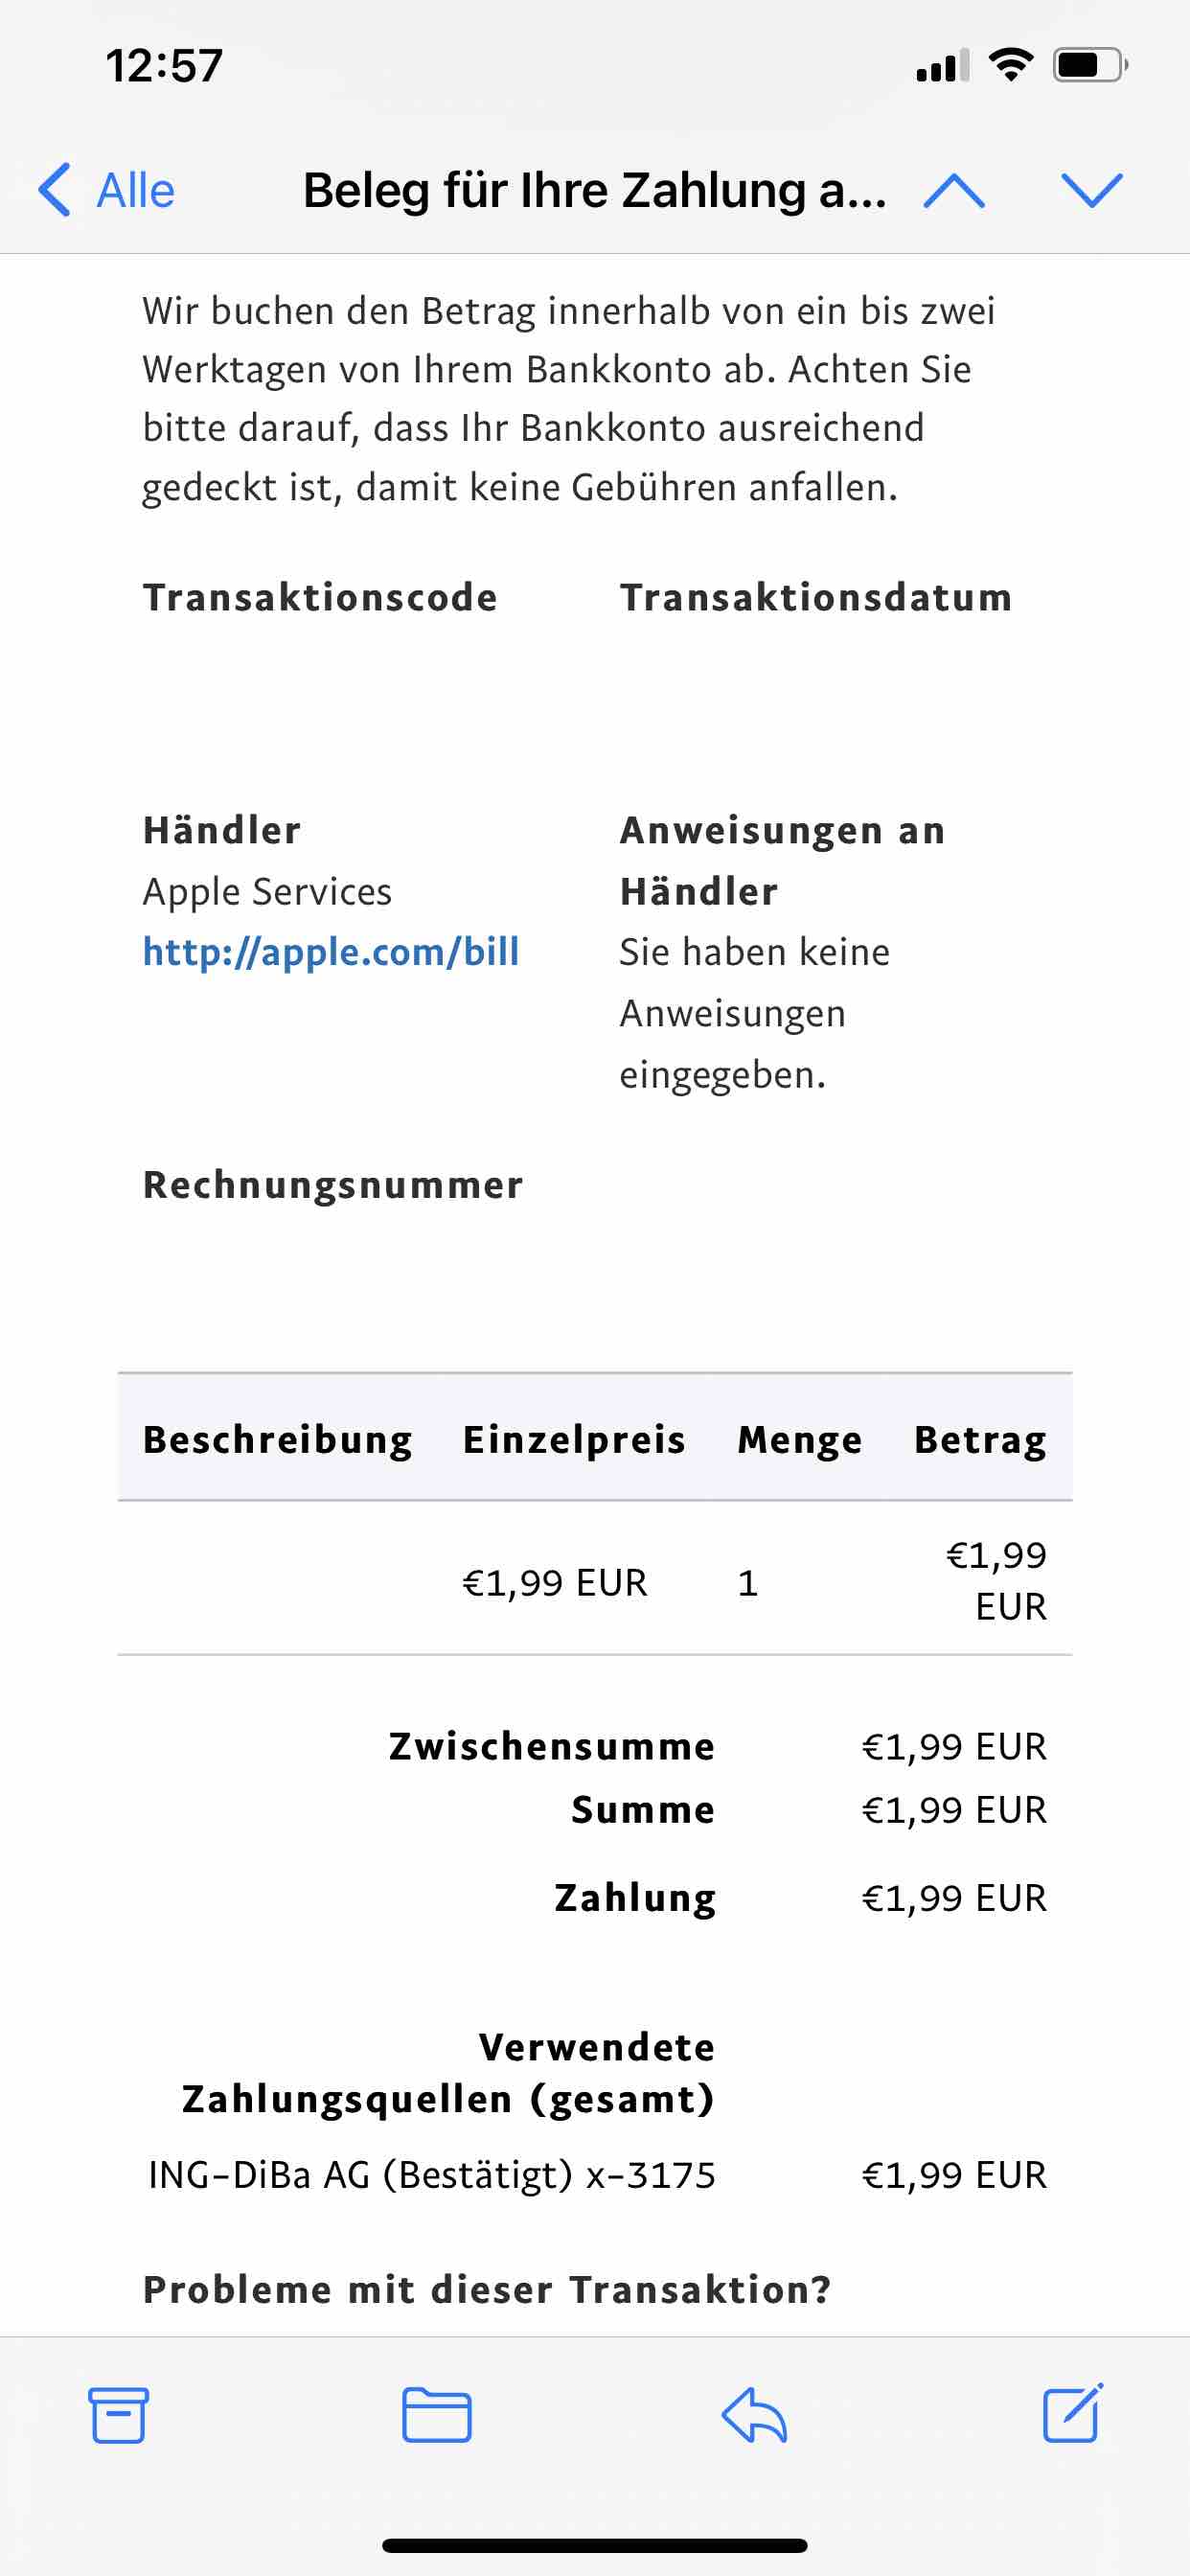This screenshot has height=2576, width=1190.
Task: Tap the Betrag column header
Action: (x=980, y=1439)
